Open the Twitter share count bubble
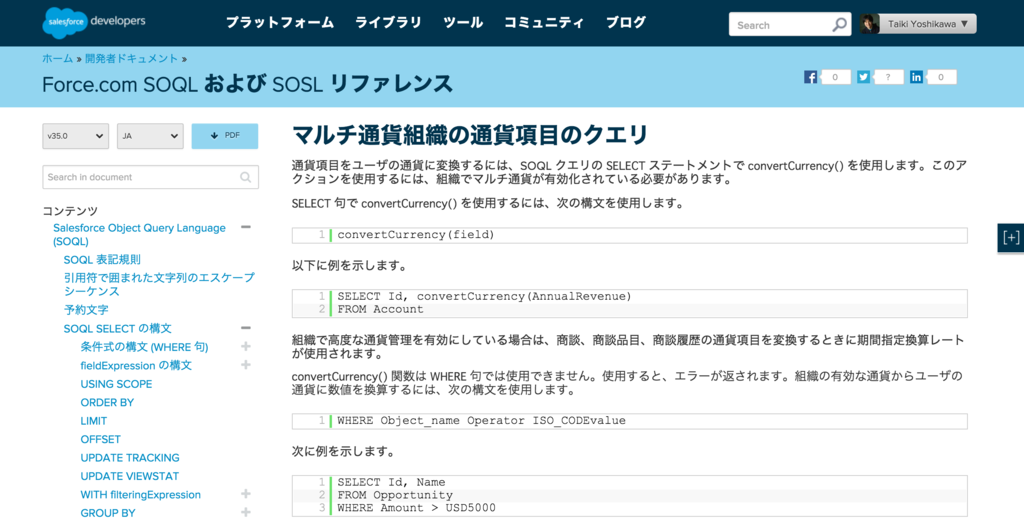This screenshot has width=1024, height=524. click(888, 77)
